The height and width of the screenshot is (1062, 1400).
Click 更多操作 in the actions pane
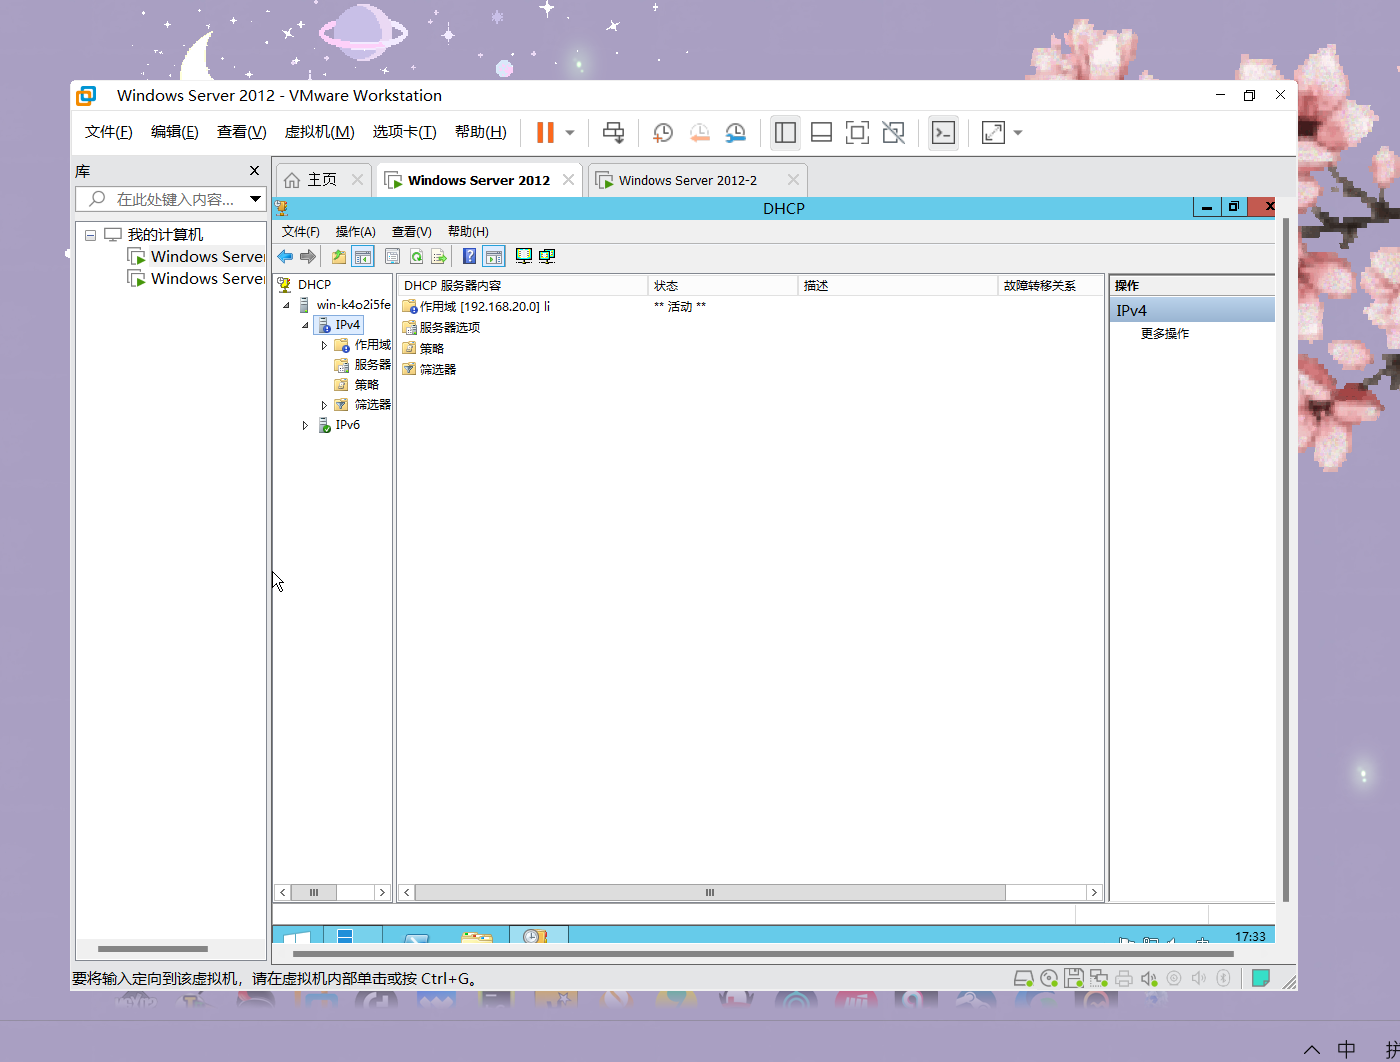[1165, 334]
